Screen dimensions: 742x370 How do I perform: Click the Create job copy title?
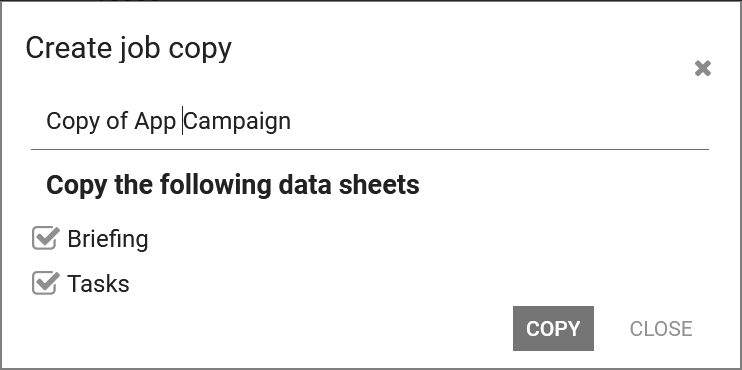pos(129,49)
